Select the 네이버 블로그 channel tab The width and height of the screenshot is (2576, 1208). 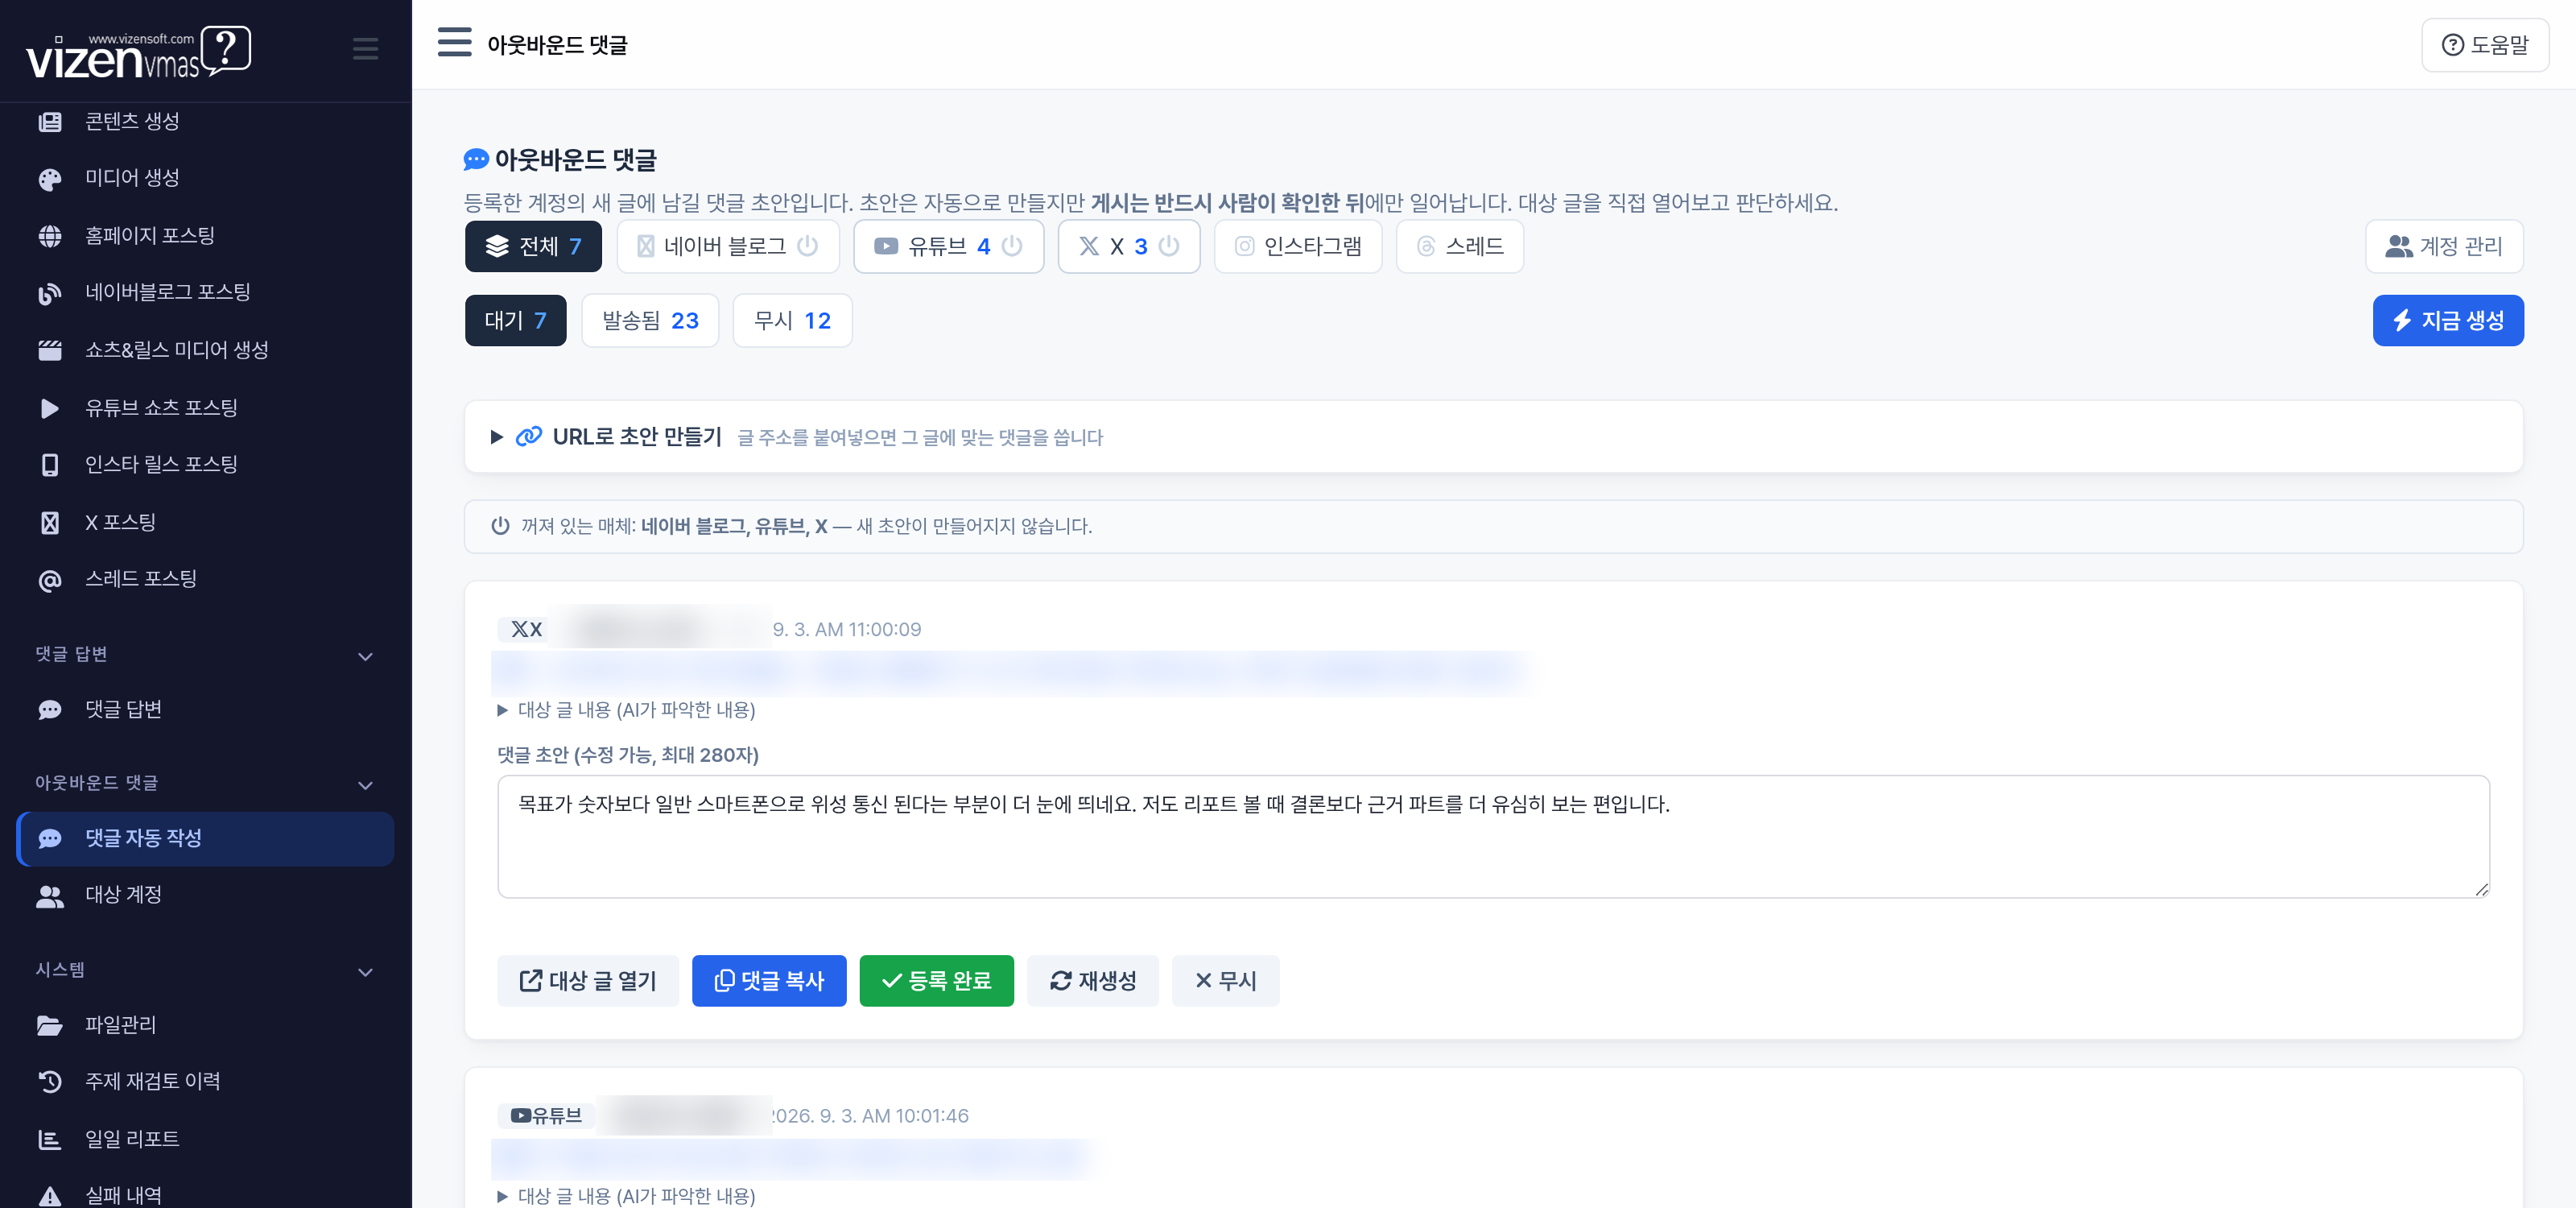pyautogui.click(x=727, y=246)
